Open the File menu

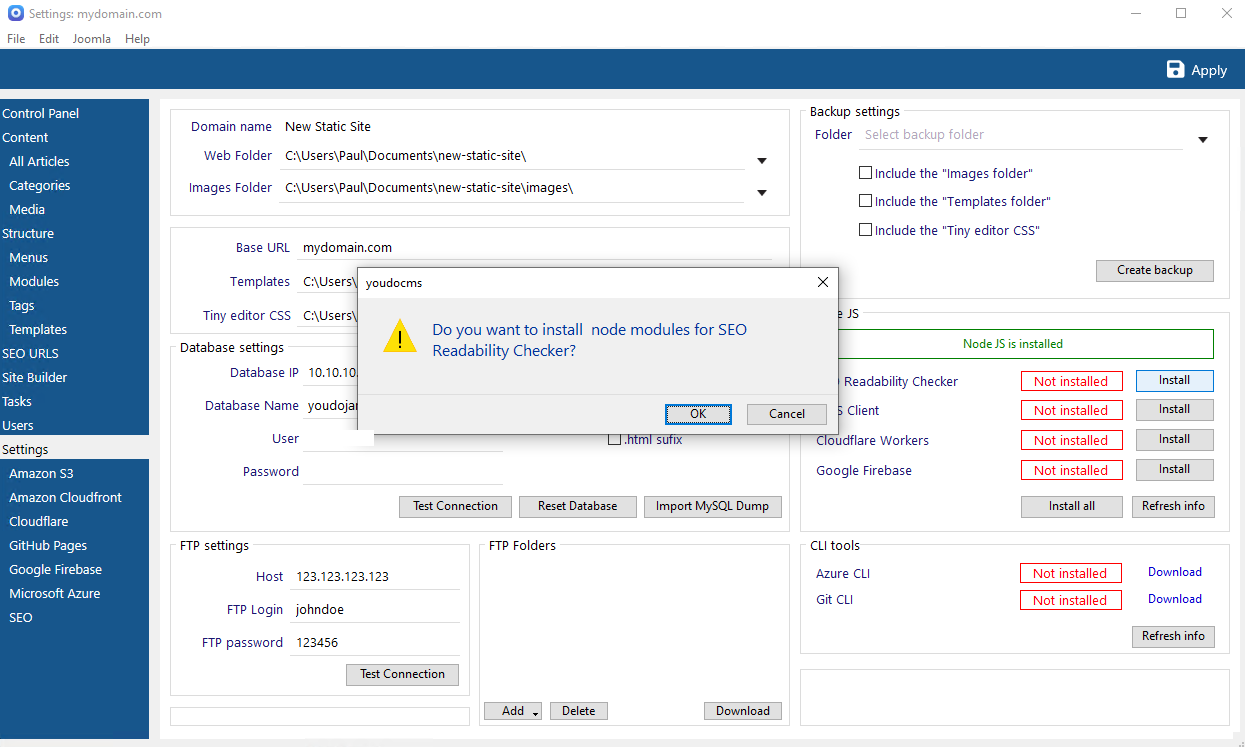(16, 39)
